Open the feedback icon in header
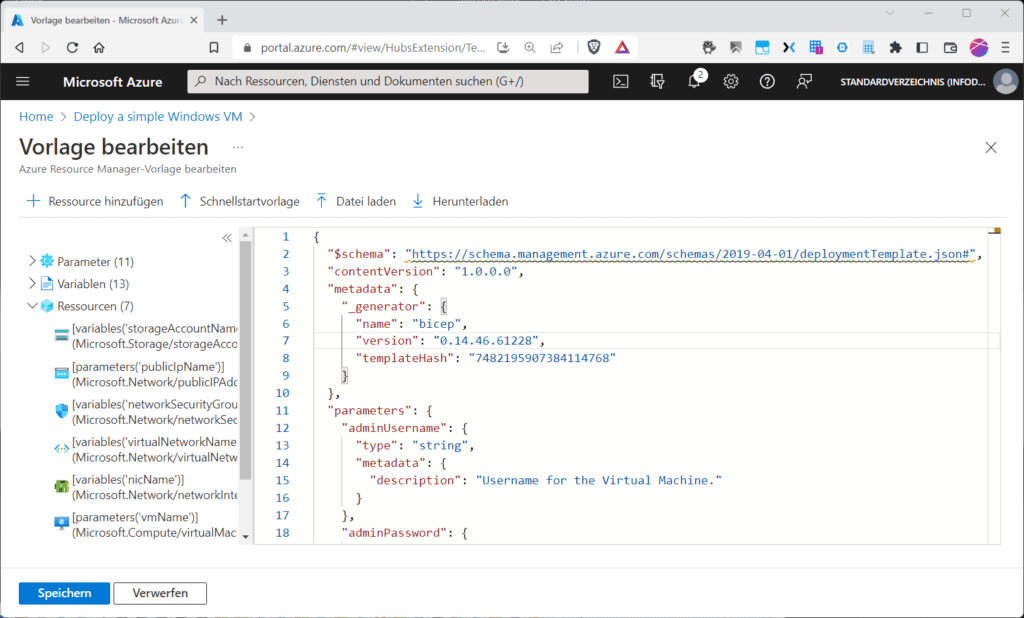Viewport: 1024px width, 618px height. click(804, 82)
